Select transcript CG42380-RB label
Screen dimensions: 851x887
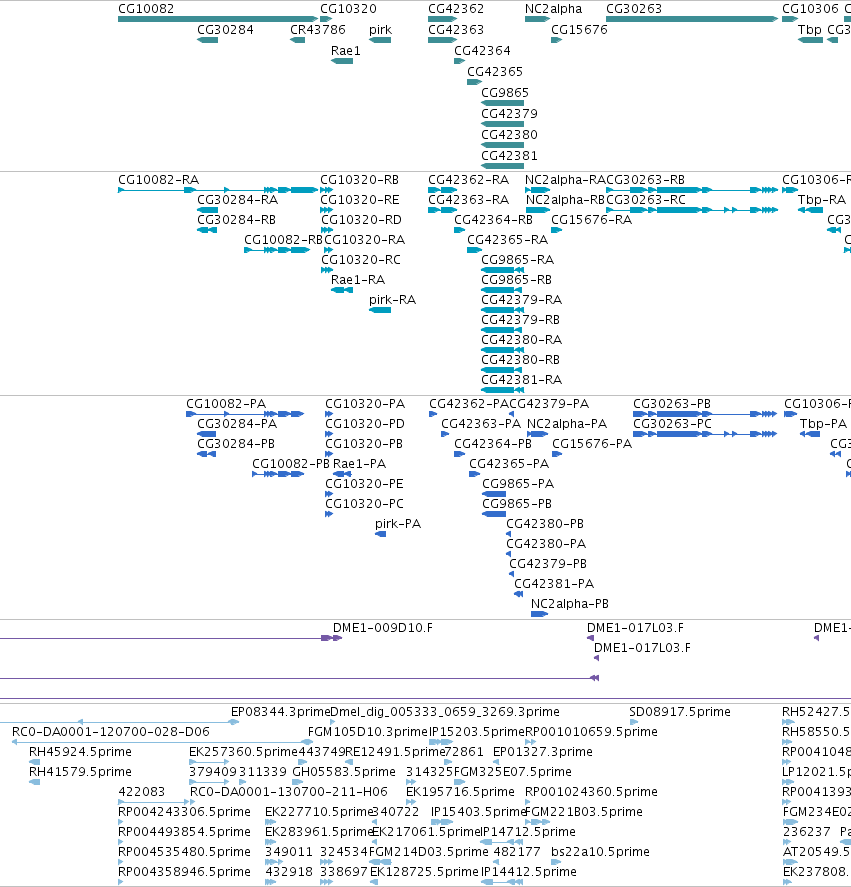click(x=521, y=360)
